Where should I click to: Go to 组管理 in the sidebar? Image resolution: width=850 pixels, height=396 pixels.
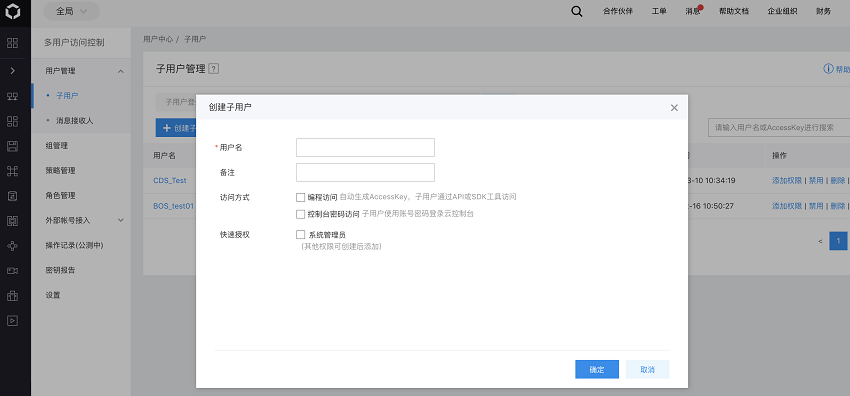[56, 146]
